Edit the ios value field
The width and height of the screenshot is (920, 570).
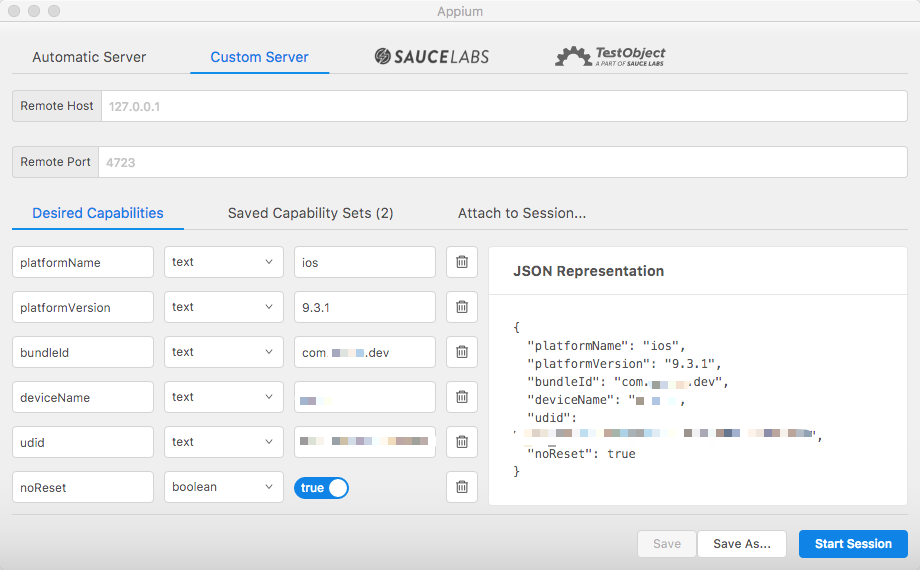[365, 262]
